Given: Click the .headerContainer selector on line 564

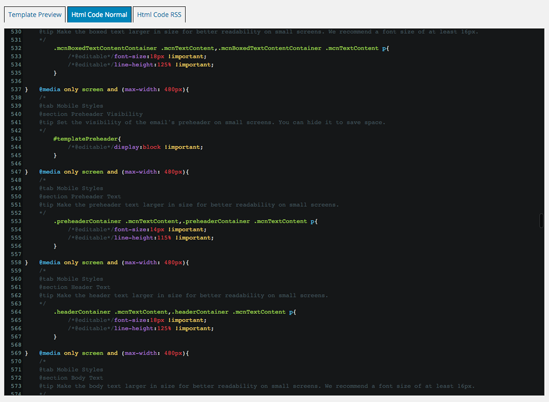Looking at the screenshot, I should 82,312.
